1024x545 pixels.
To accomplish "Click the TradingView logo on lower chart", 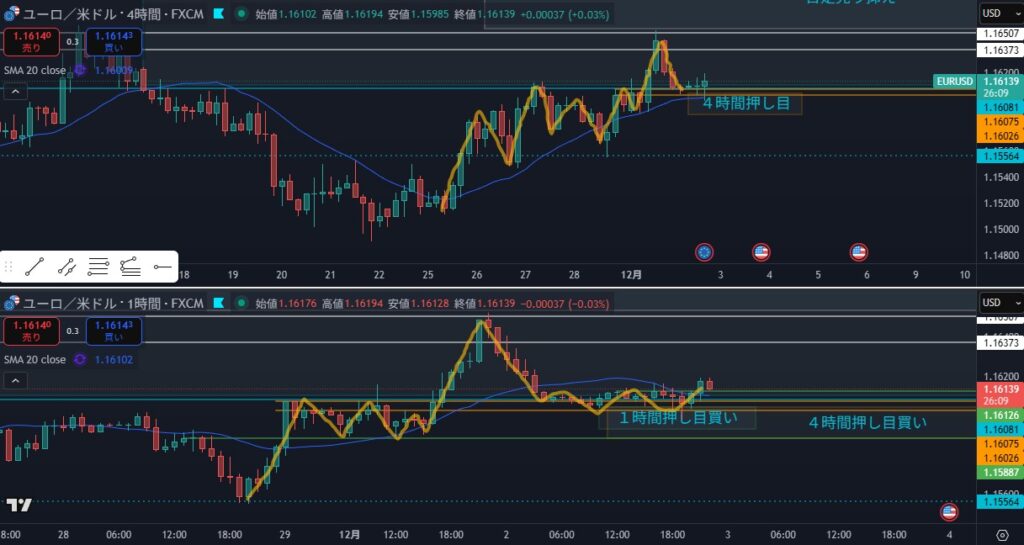I will pos(18,505).
